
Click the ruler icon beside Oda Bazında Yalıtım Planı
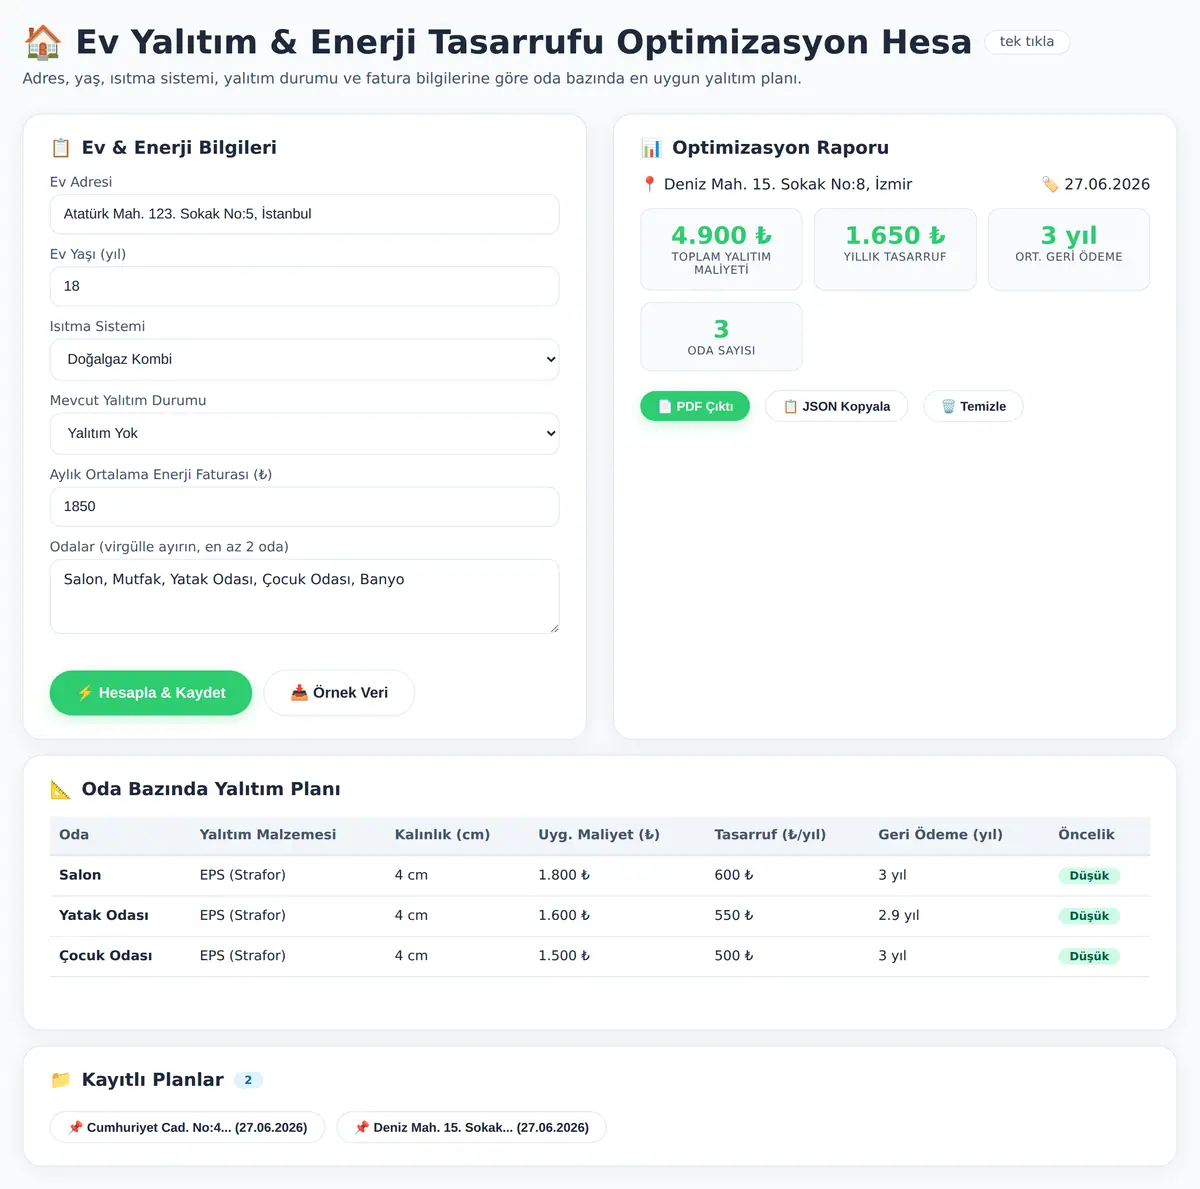click(61, 789)
